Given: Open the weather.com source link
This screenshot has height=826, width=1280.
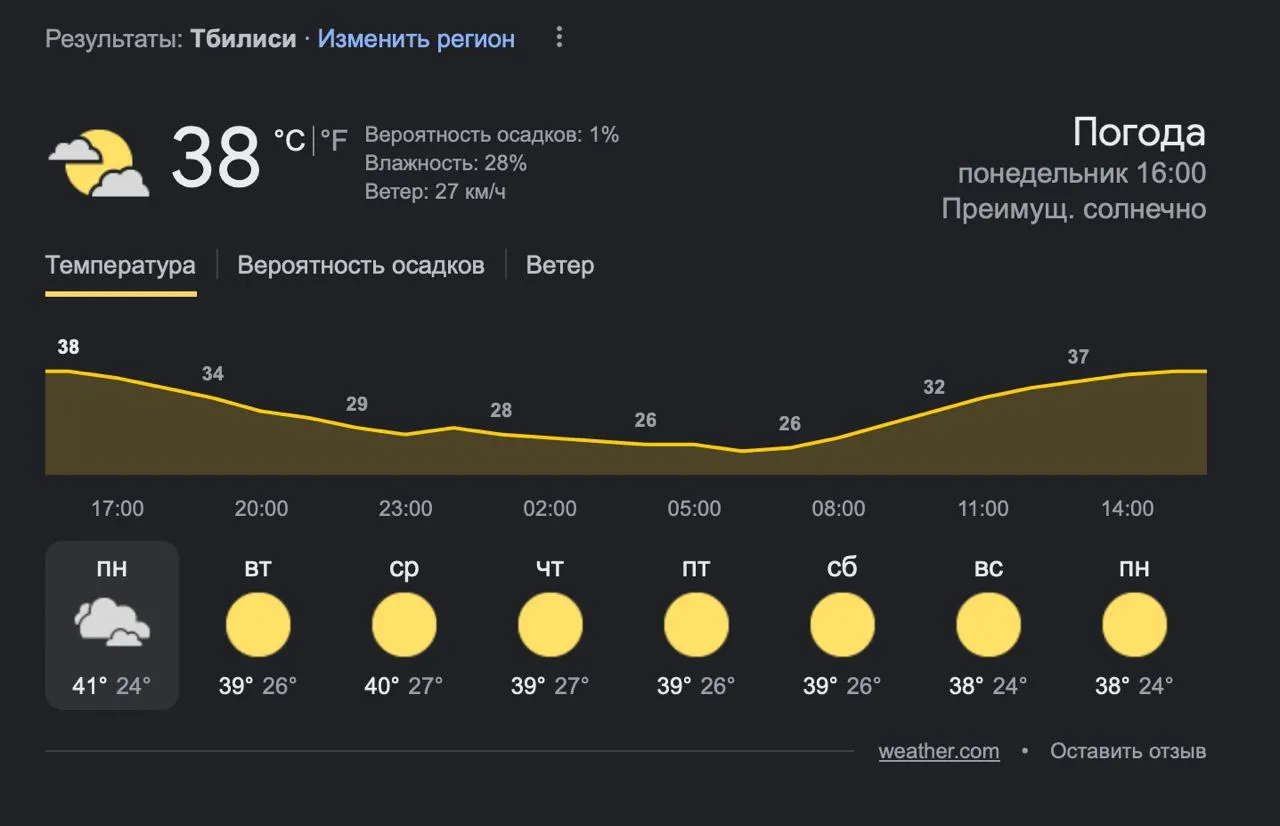Looking at the screenshot, I should 939,751.
